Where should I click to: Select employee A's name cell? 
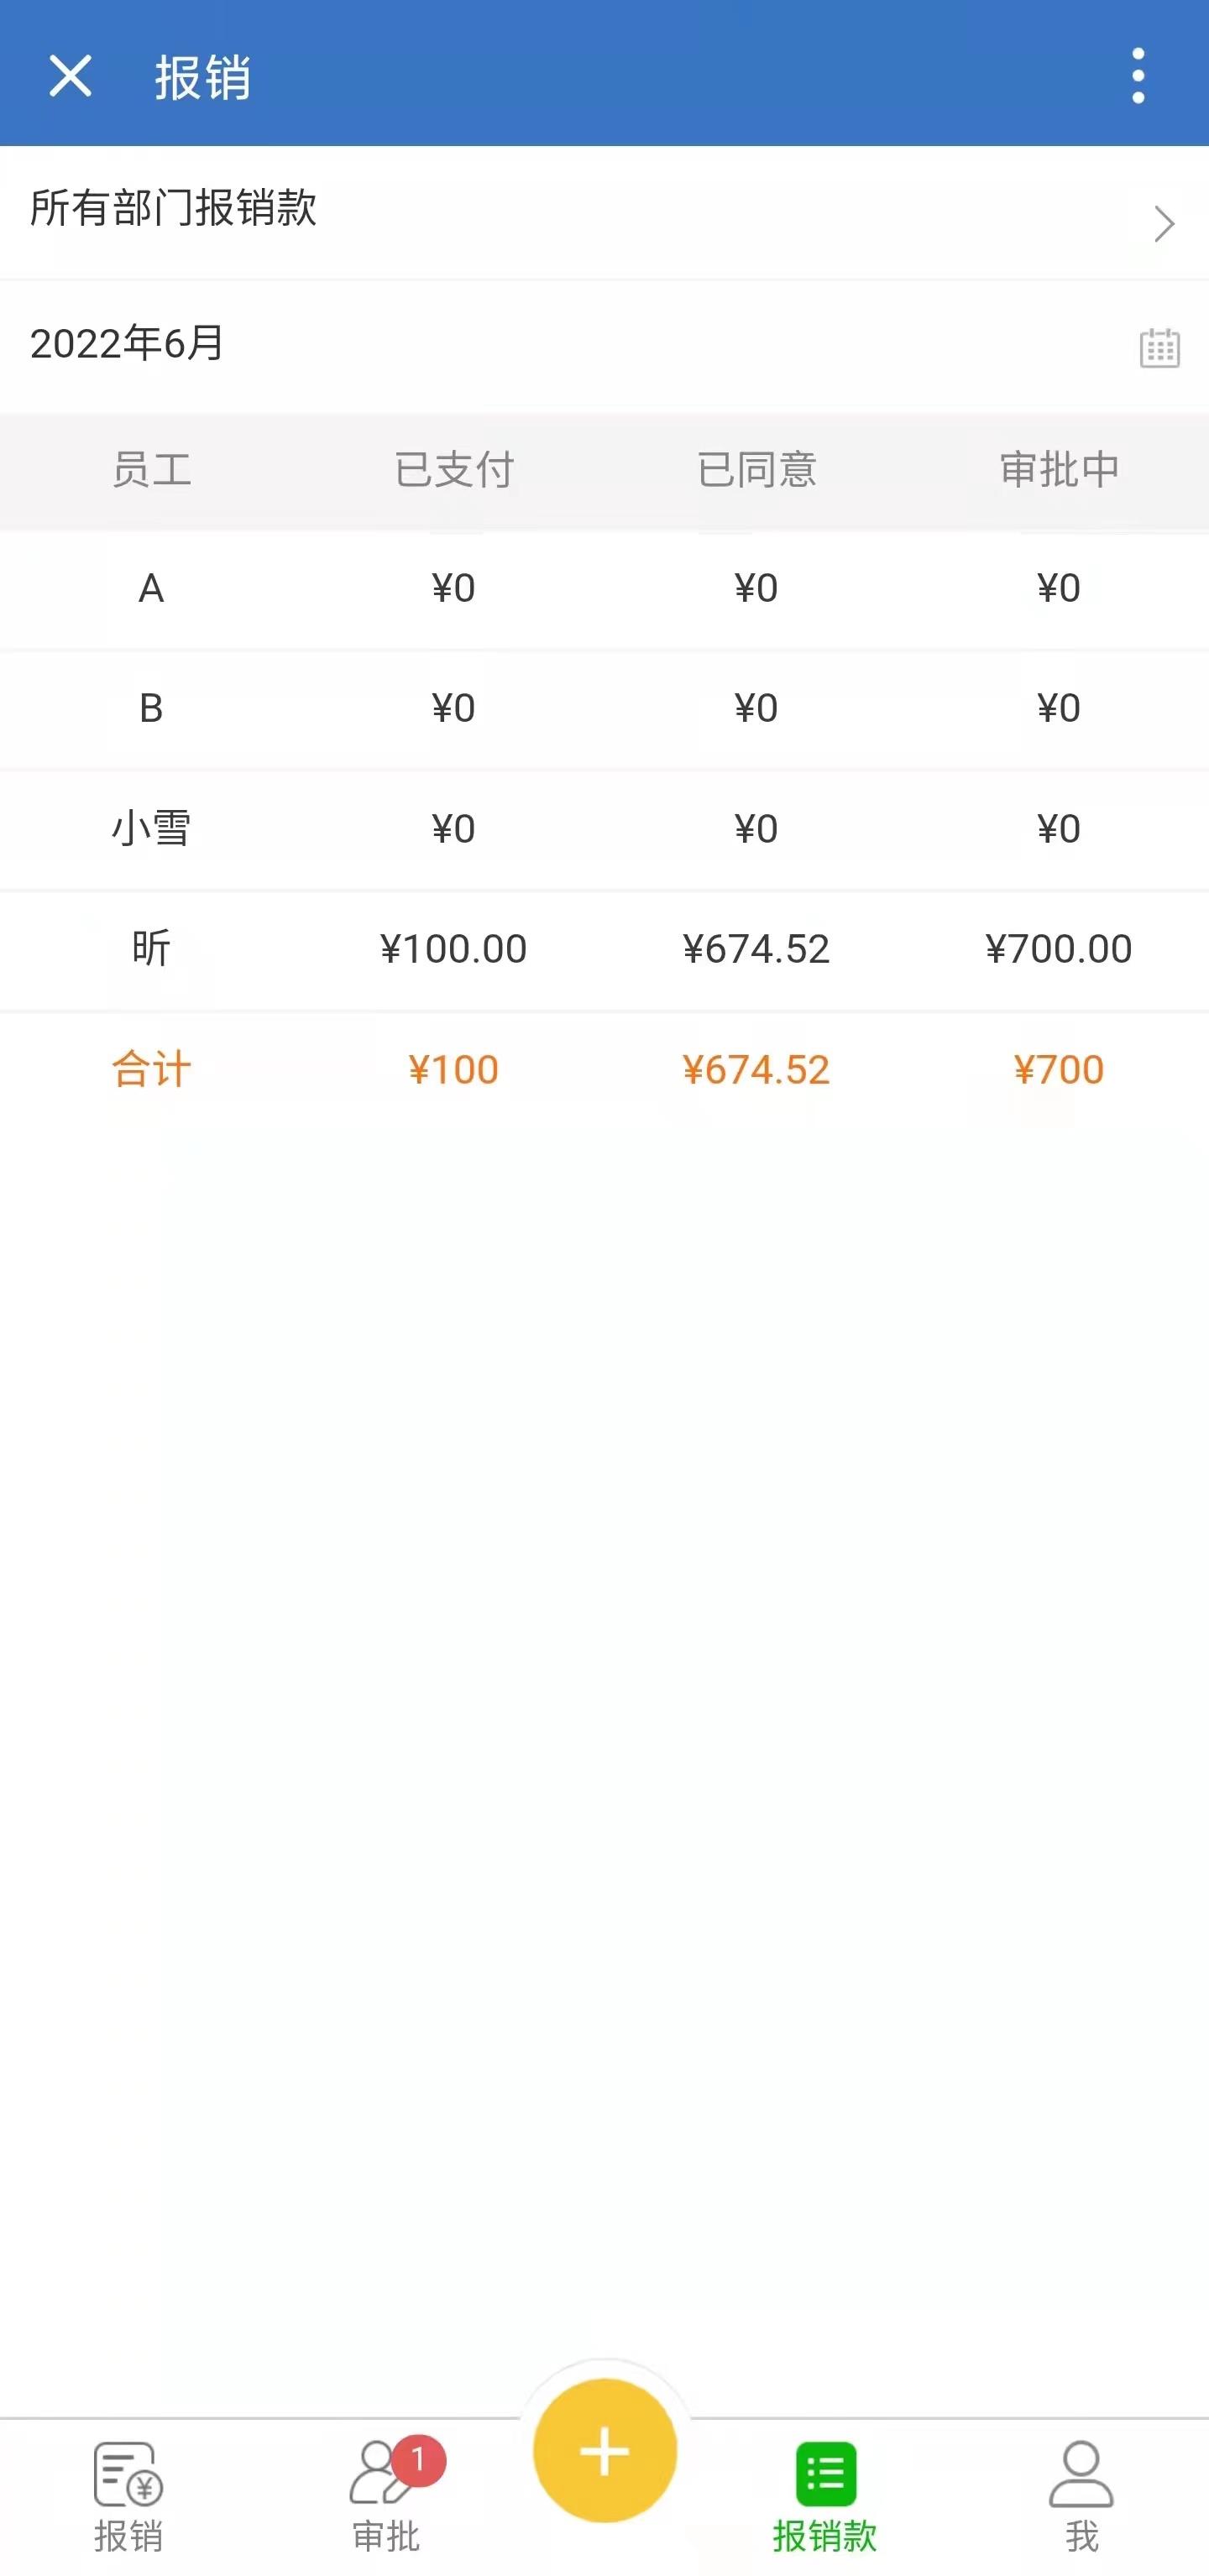[151, 589]
